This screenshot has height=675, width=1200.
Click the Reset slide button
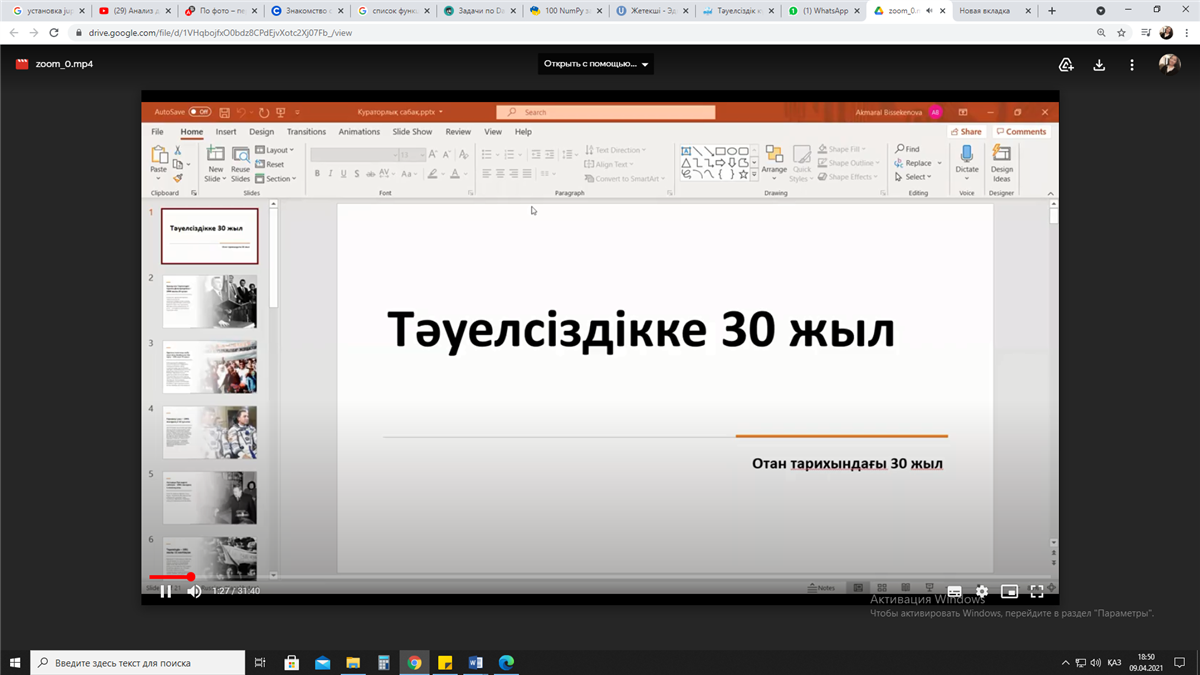270,164
